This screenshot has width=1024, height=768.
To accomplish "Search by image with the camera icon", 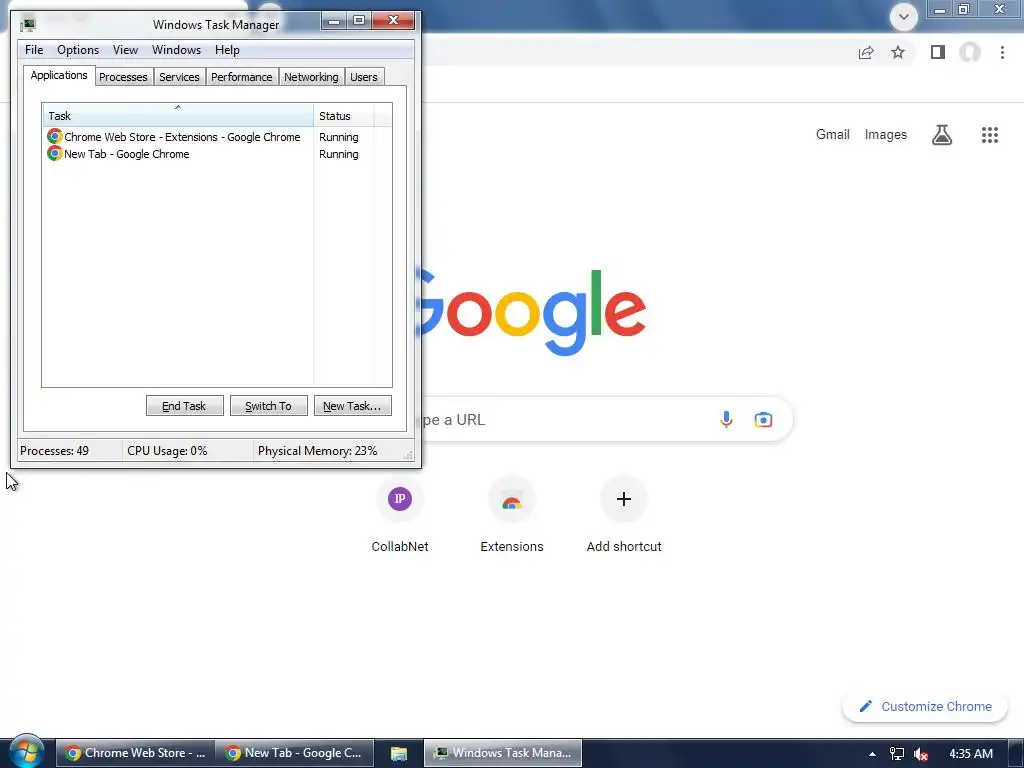I will tap(763, 420).
